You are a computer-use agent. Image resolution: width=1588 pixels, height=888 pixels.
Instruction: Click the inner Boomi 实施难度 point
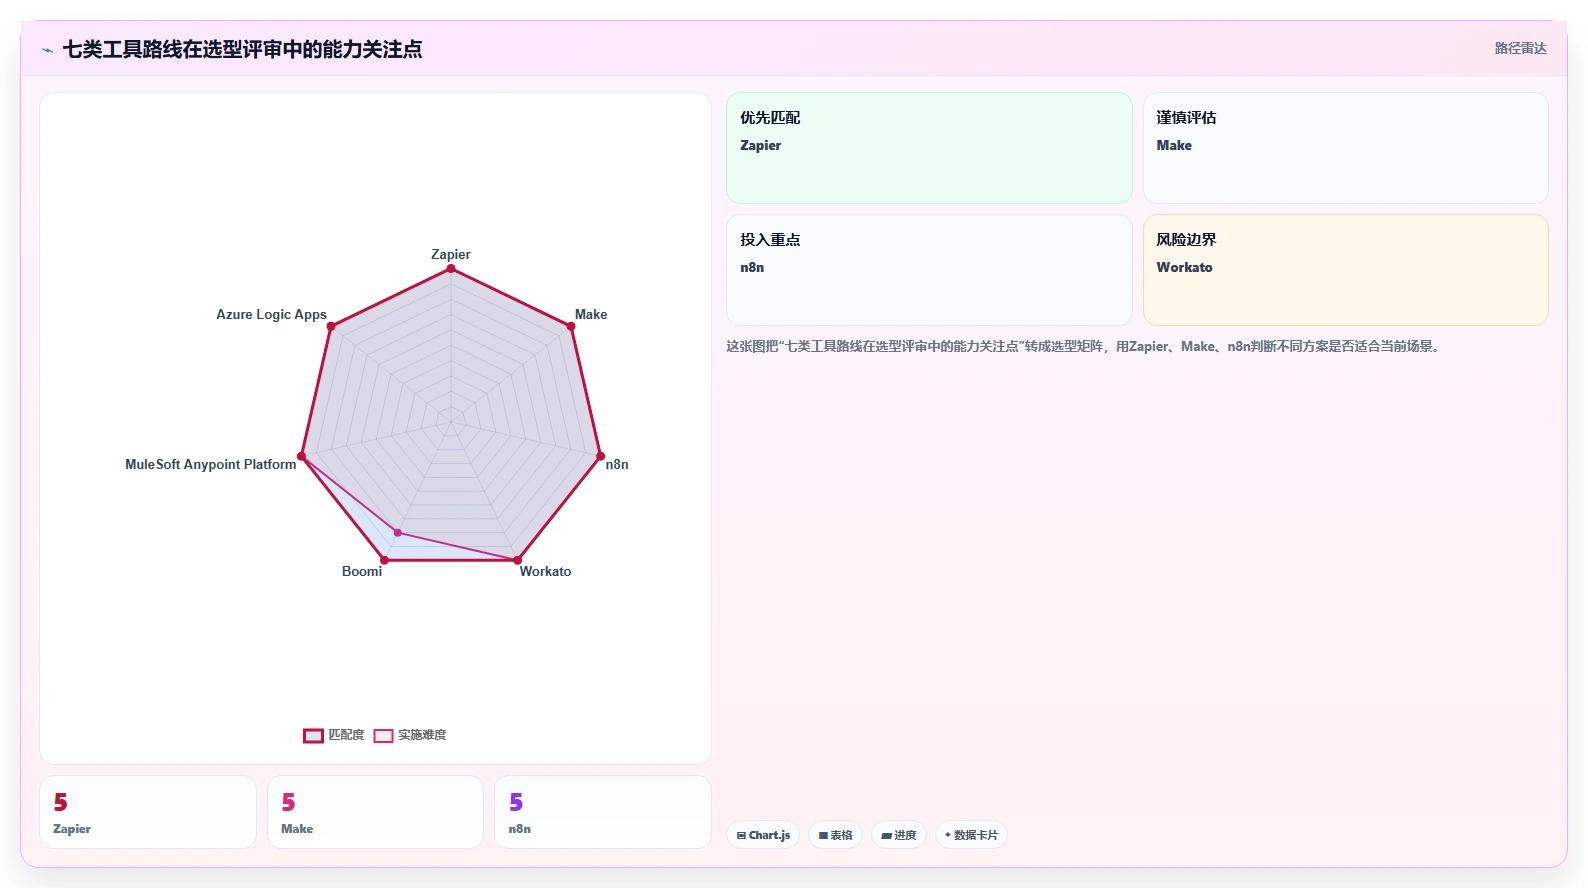(398, 533)
